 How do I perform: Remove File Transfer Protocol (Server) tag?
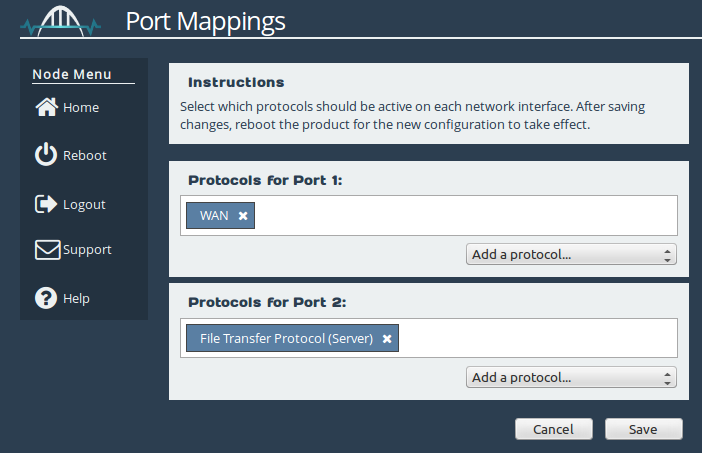pyautogui.click(x=387, y=339)
